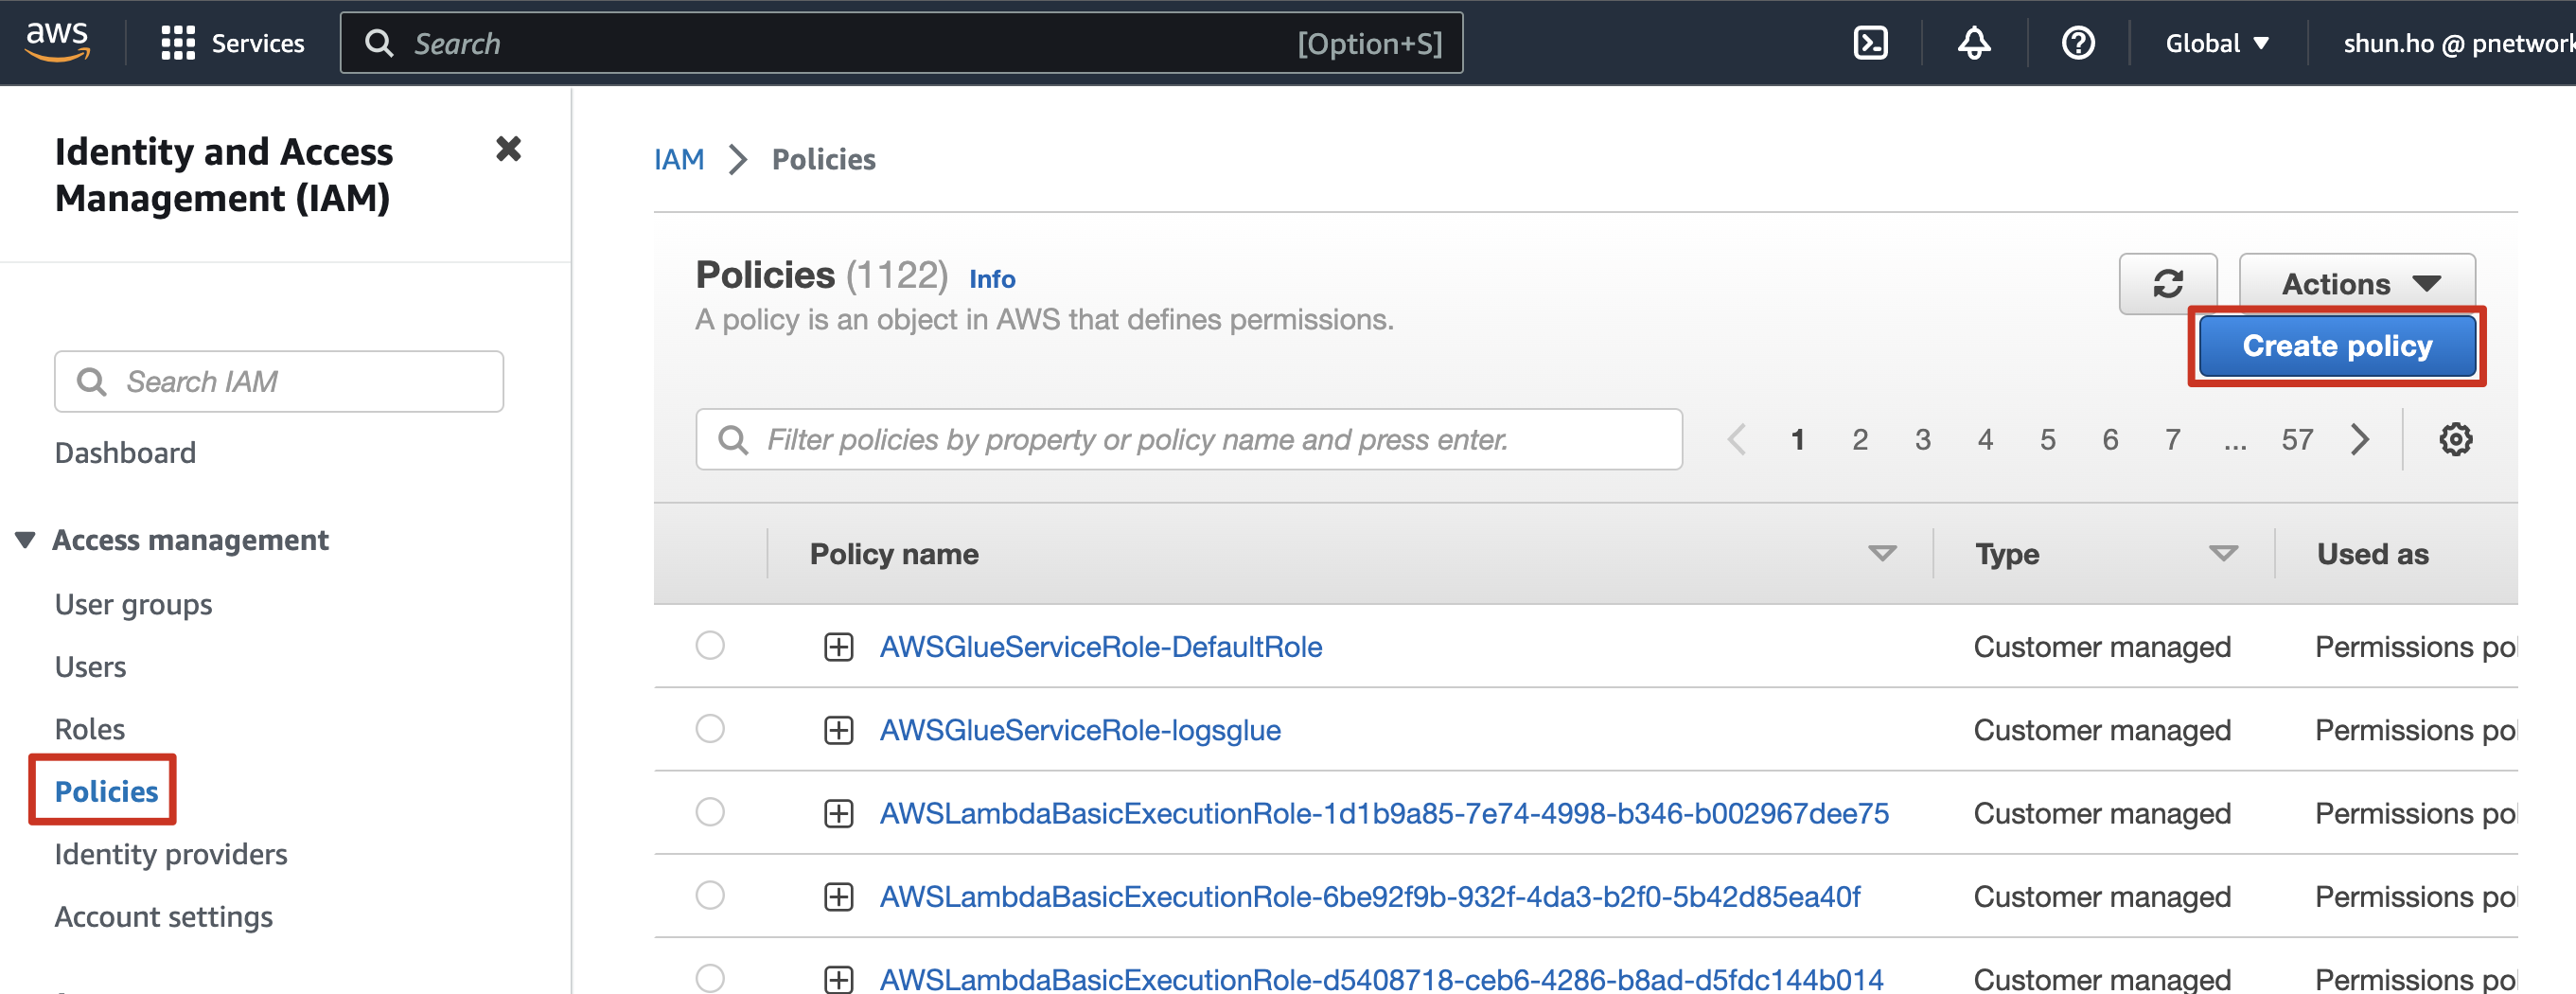Open the Info link next to Policies
This screenshot has height=994, width=2576.
991,279
